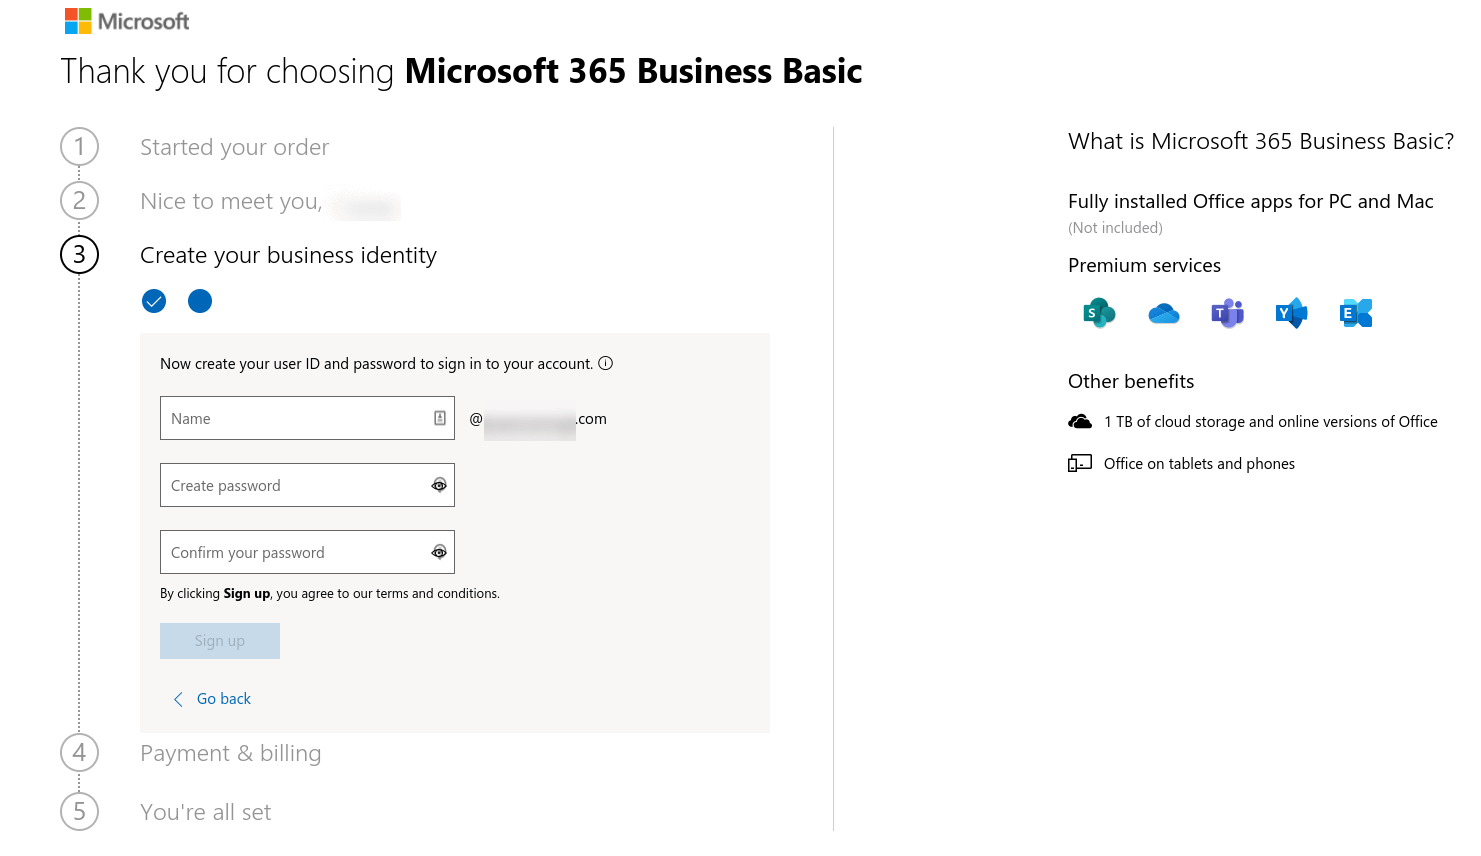The height and width of the screenshot is (856, 1481).
Task: Focus the Create password field
Action: pyautogui.click(x=290, y=485)
